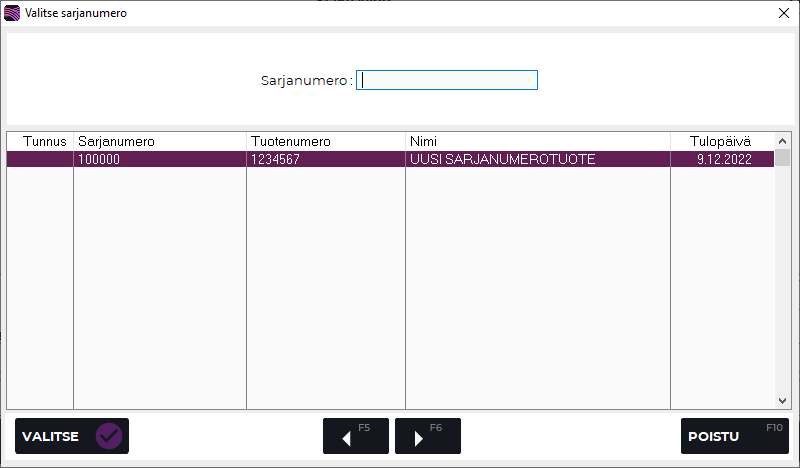Close the Valitse sarjanumero window
Screen dimensions: 800x468
[782, 13]
